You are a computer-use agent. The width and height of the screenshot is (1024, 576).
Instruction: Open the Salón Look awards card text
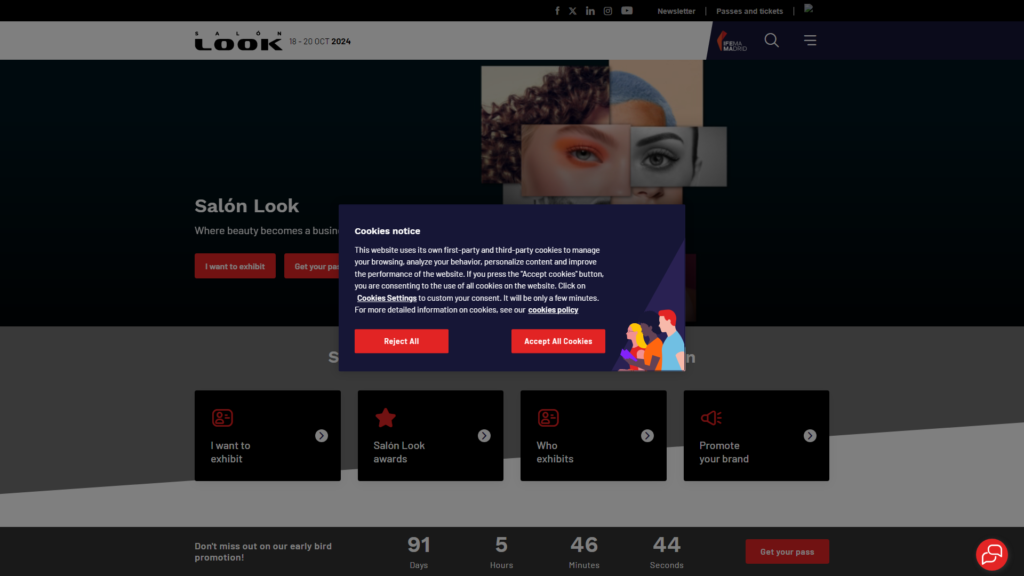point(399,452)
